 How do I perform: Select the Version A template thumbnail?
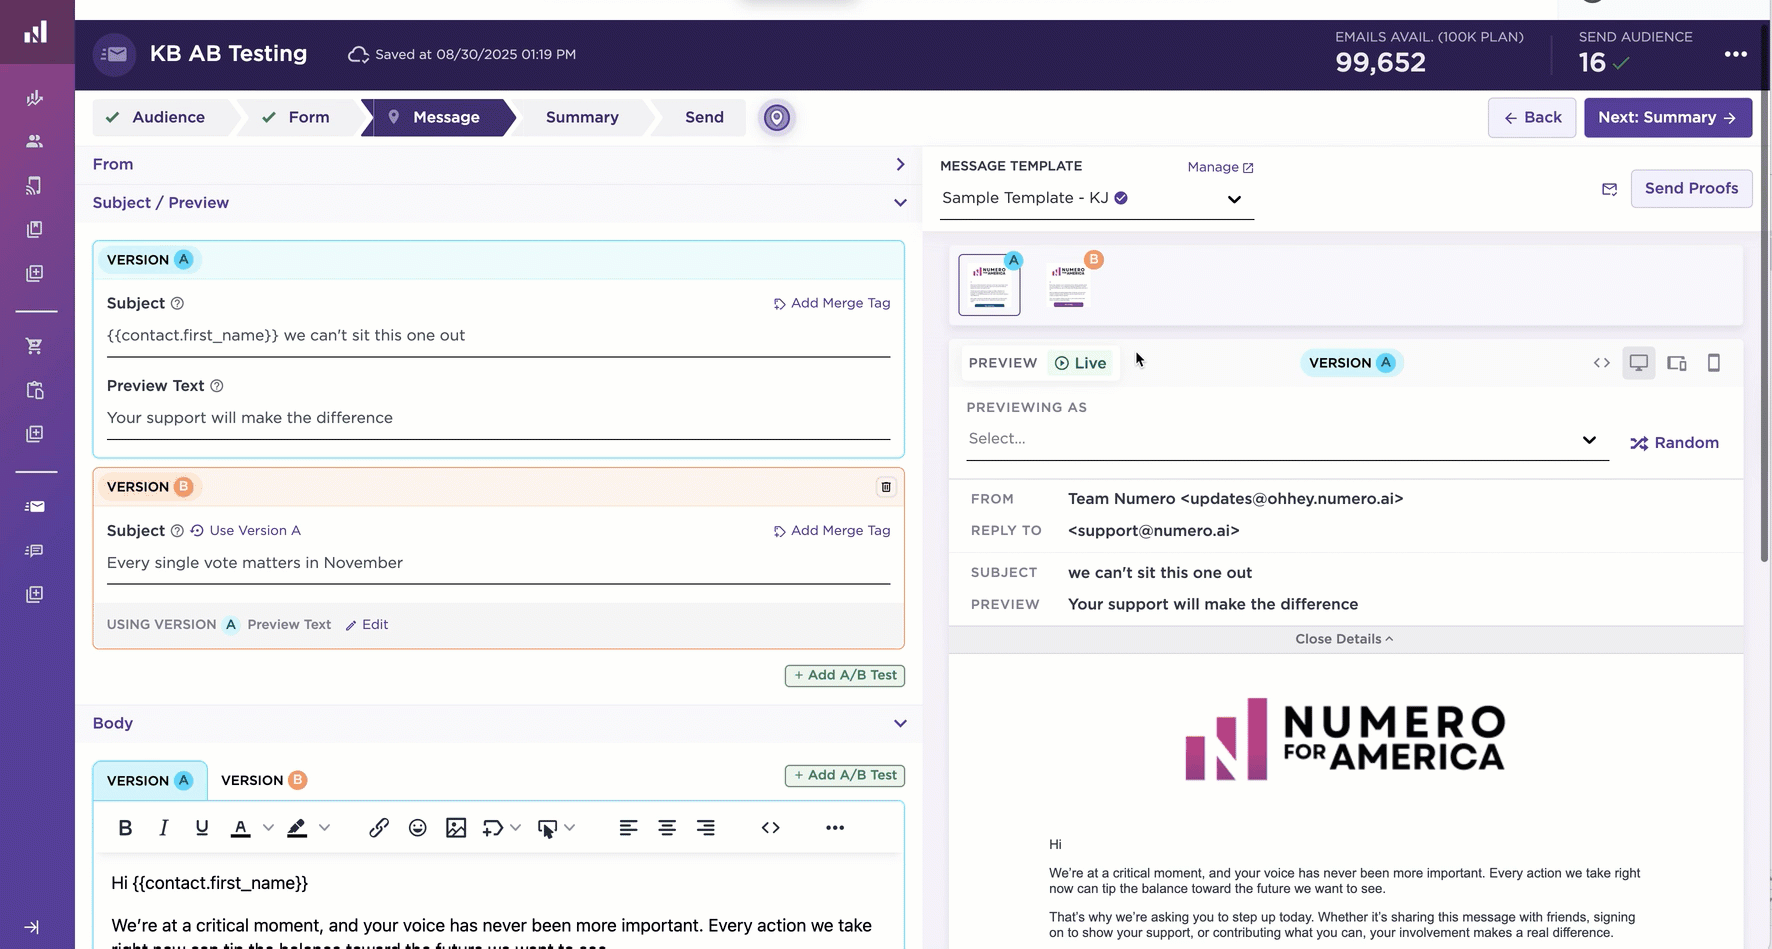pos(990,285)
